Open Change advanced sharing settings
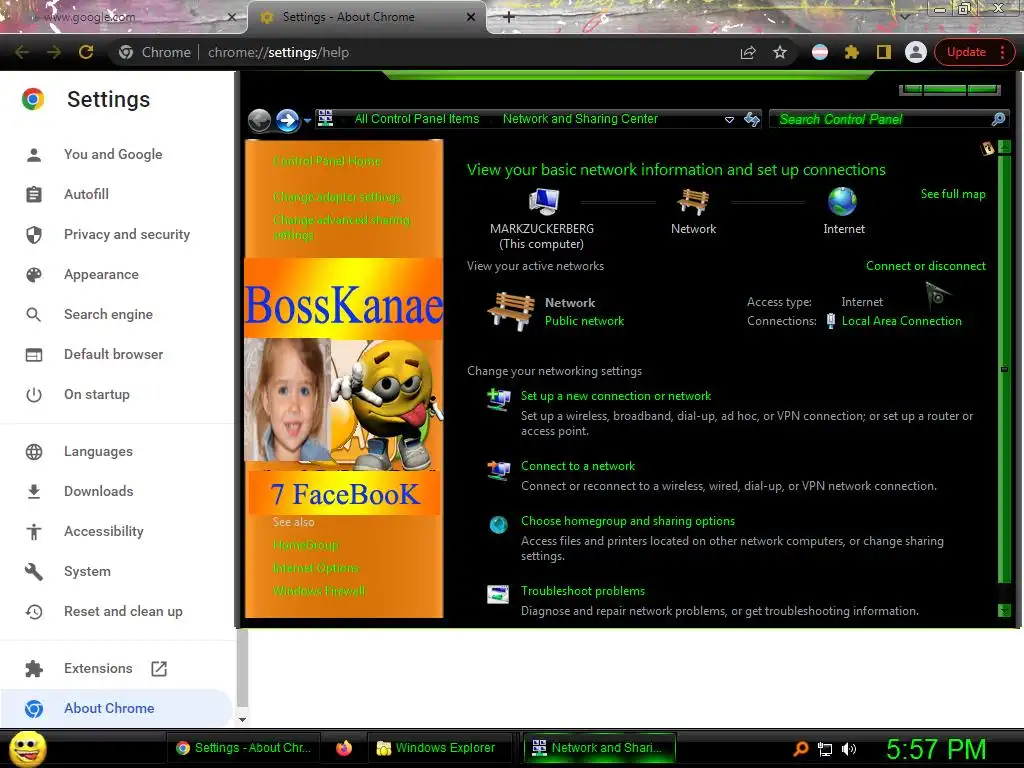This screenshot has width=1024, height=768. (341, 227)
